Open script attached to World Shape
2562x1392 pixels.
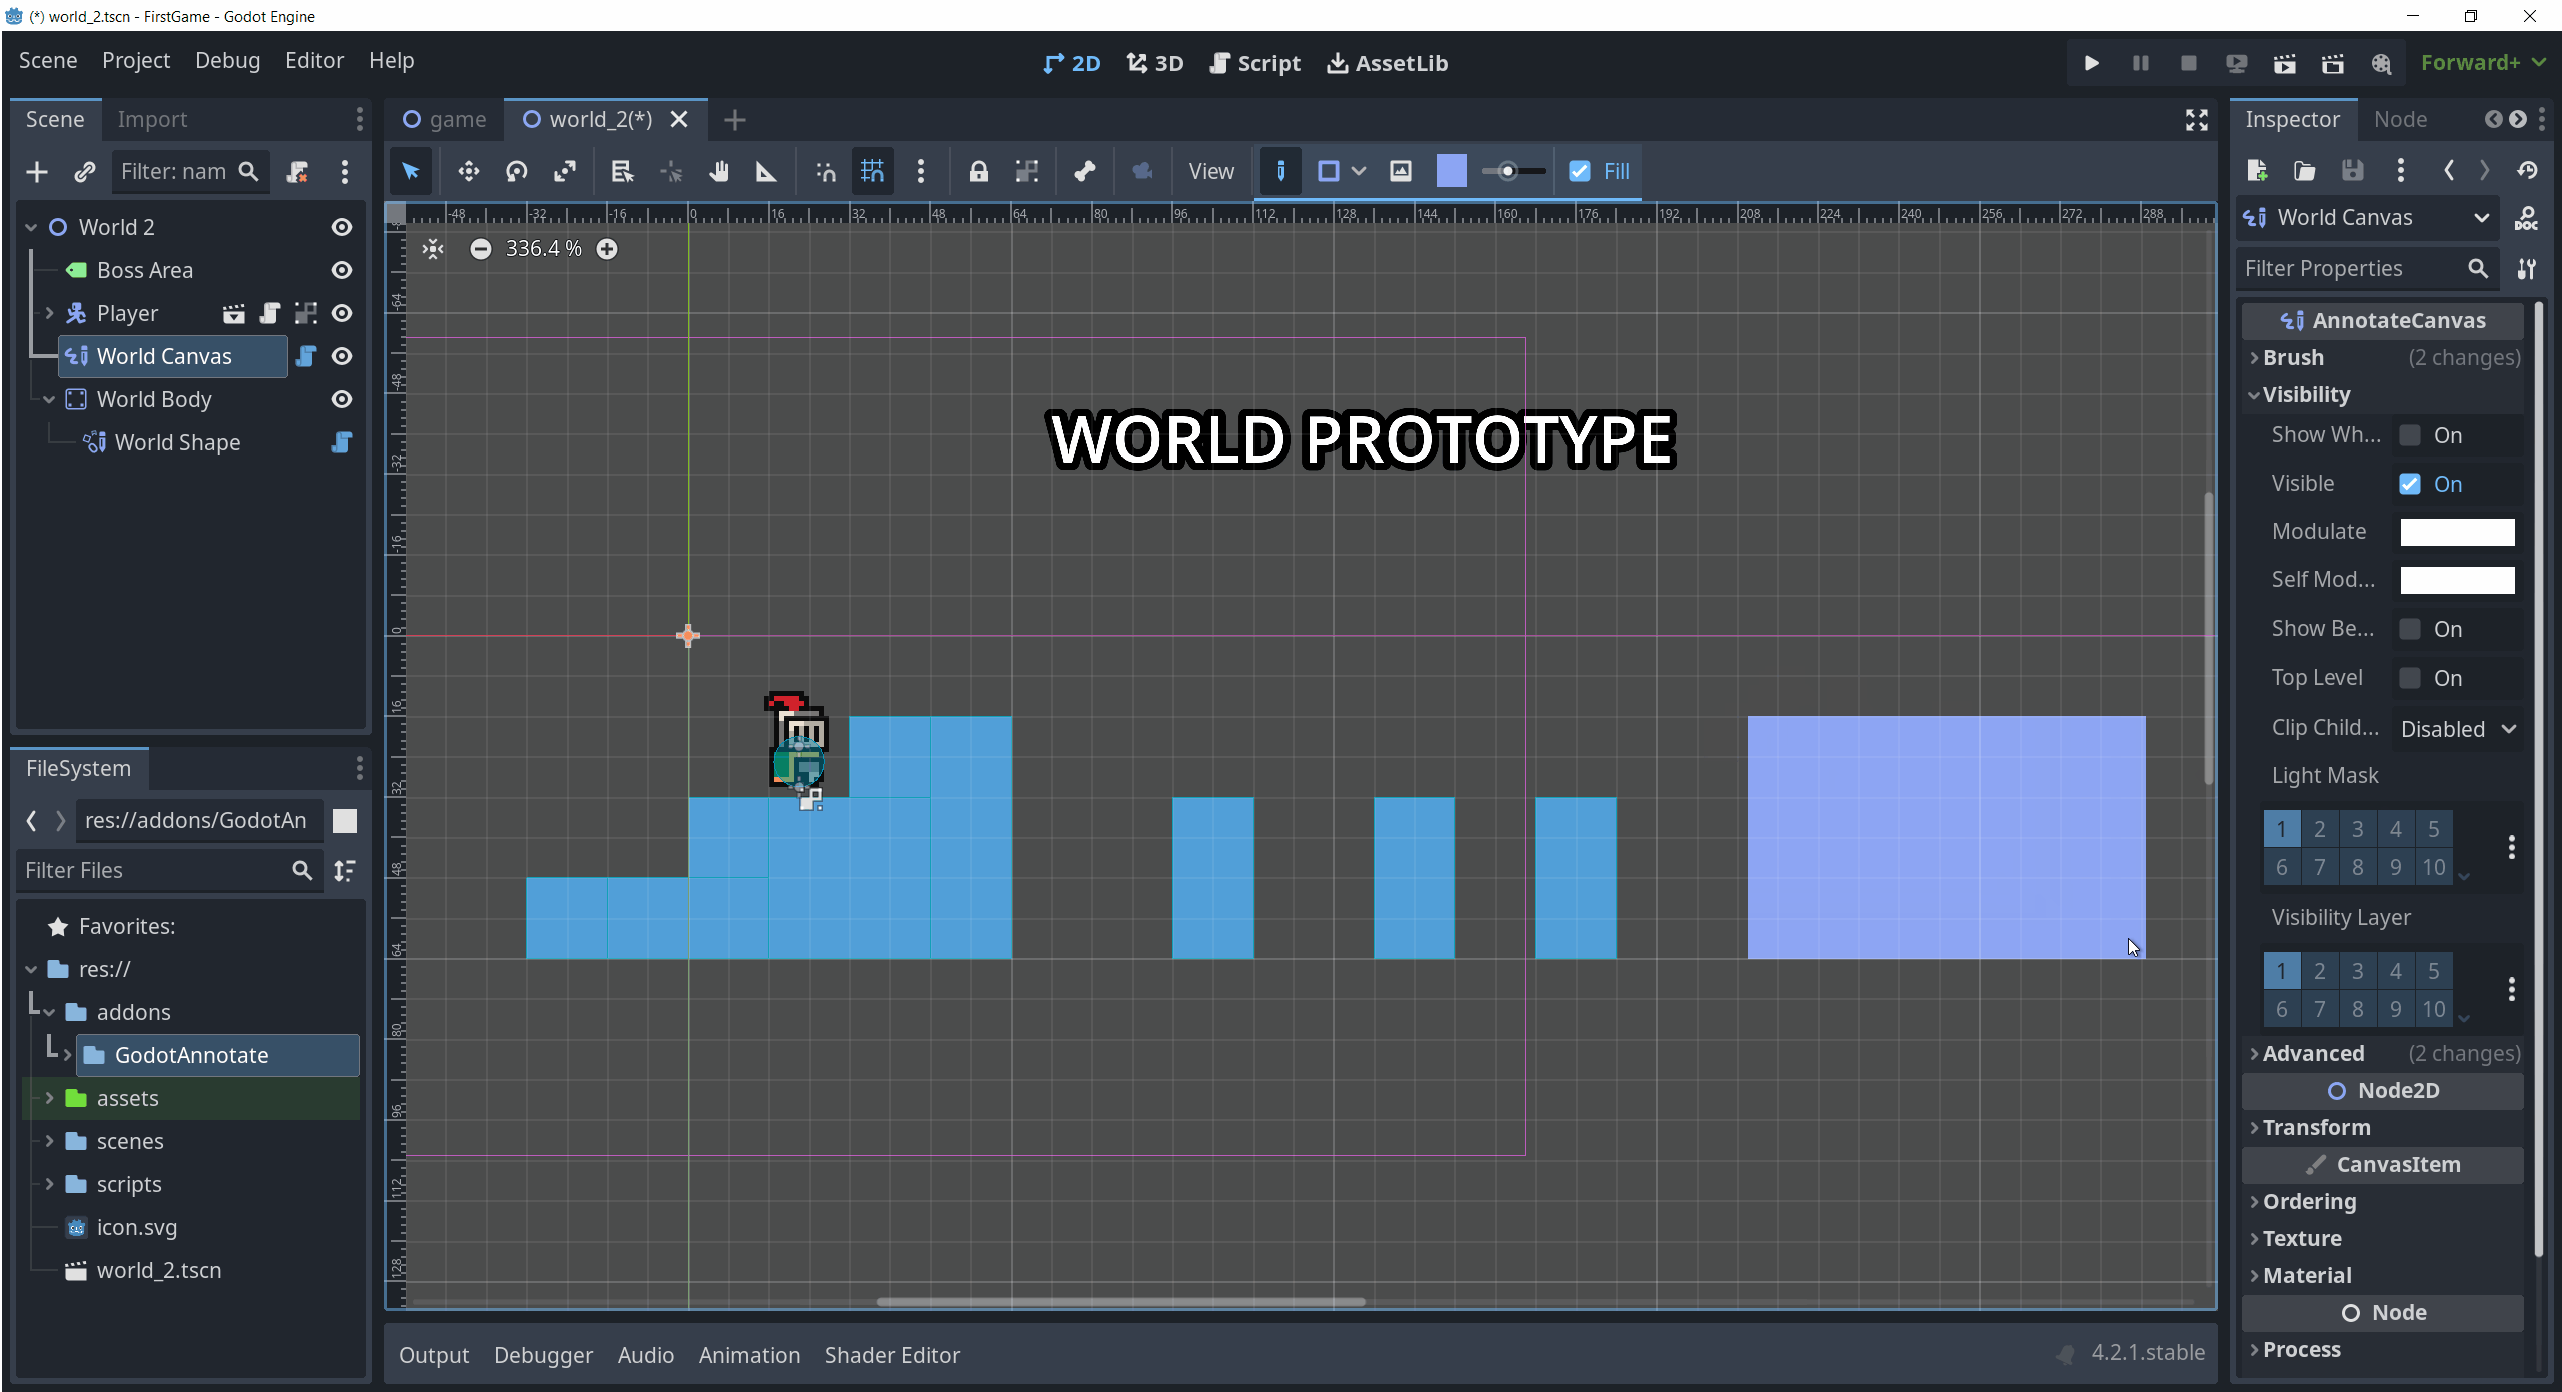click(x=341, y=442)
